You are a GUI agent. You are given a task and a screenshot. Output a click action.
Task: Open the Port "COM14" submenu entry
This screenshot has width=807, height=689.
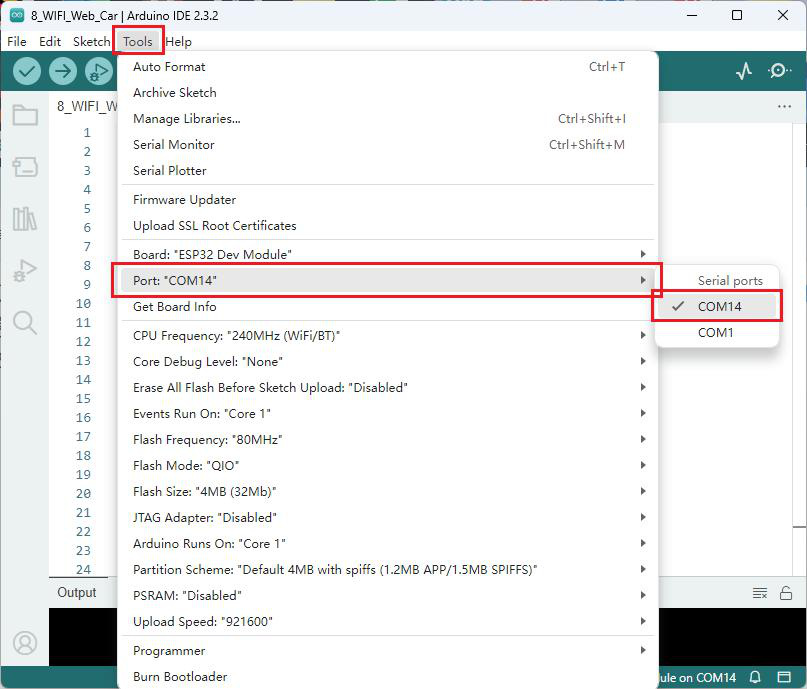[388, 280]
